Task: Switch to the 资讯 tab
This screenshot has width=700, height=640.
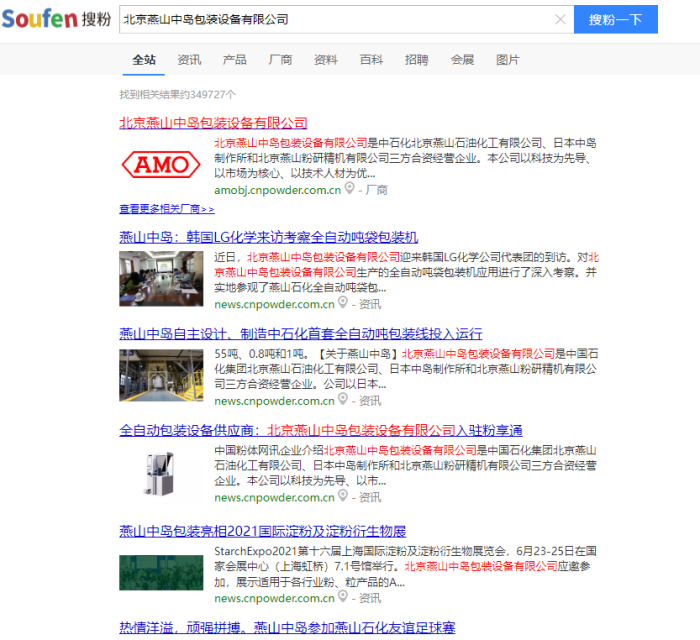Action: (189, 60)
